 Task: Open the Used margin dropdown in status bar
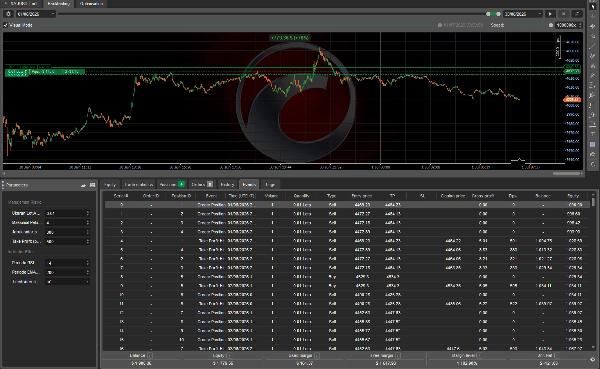[316, 356]
